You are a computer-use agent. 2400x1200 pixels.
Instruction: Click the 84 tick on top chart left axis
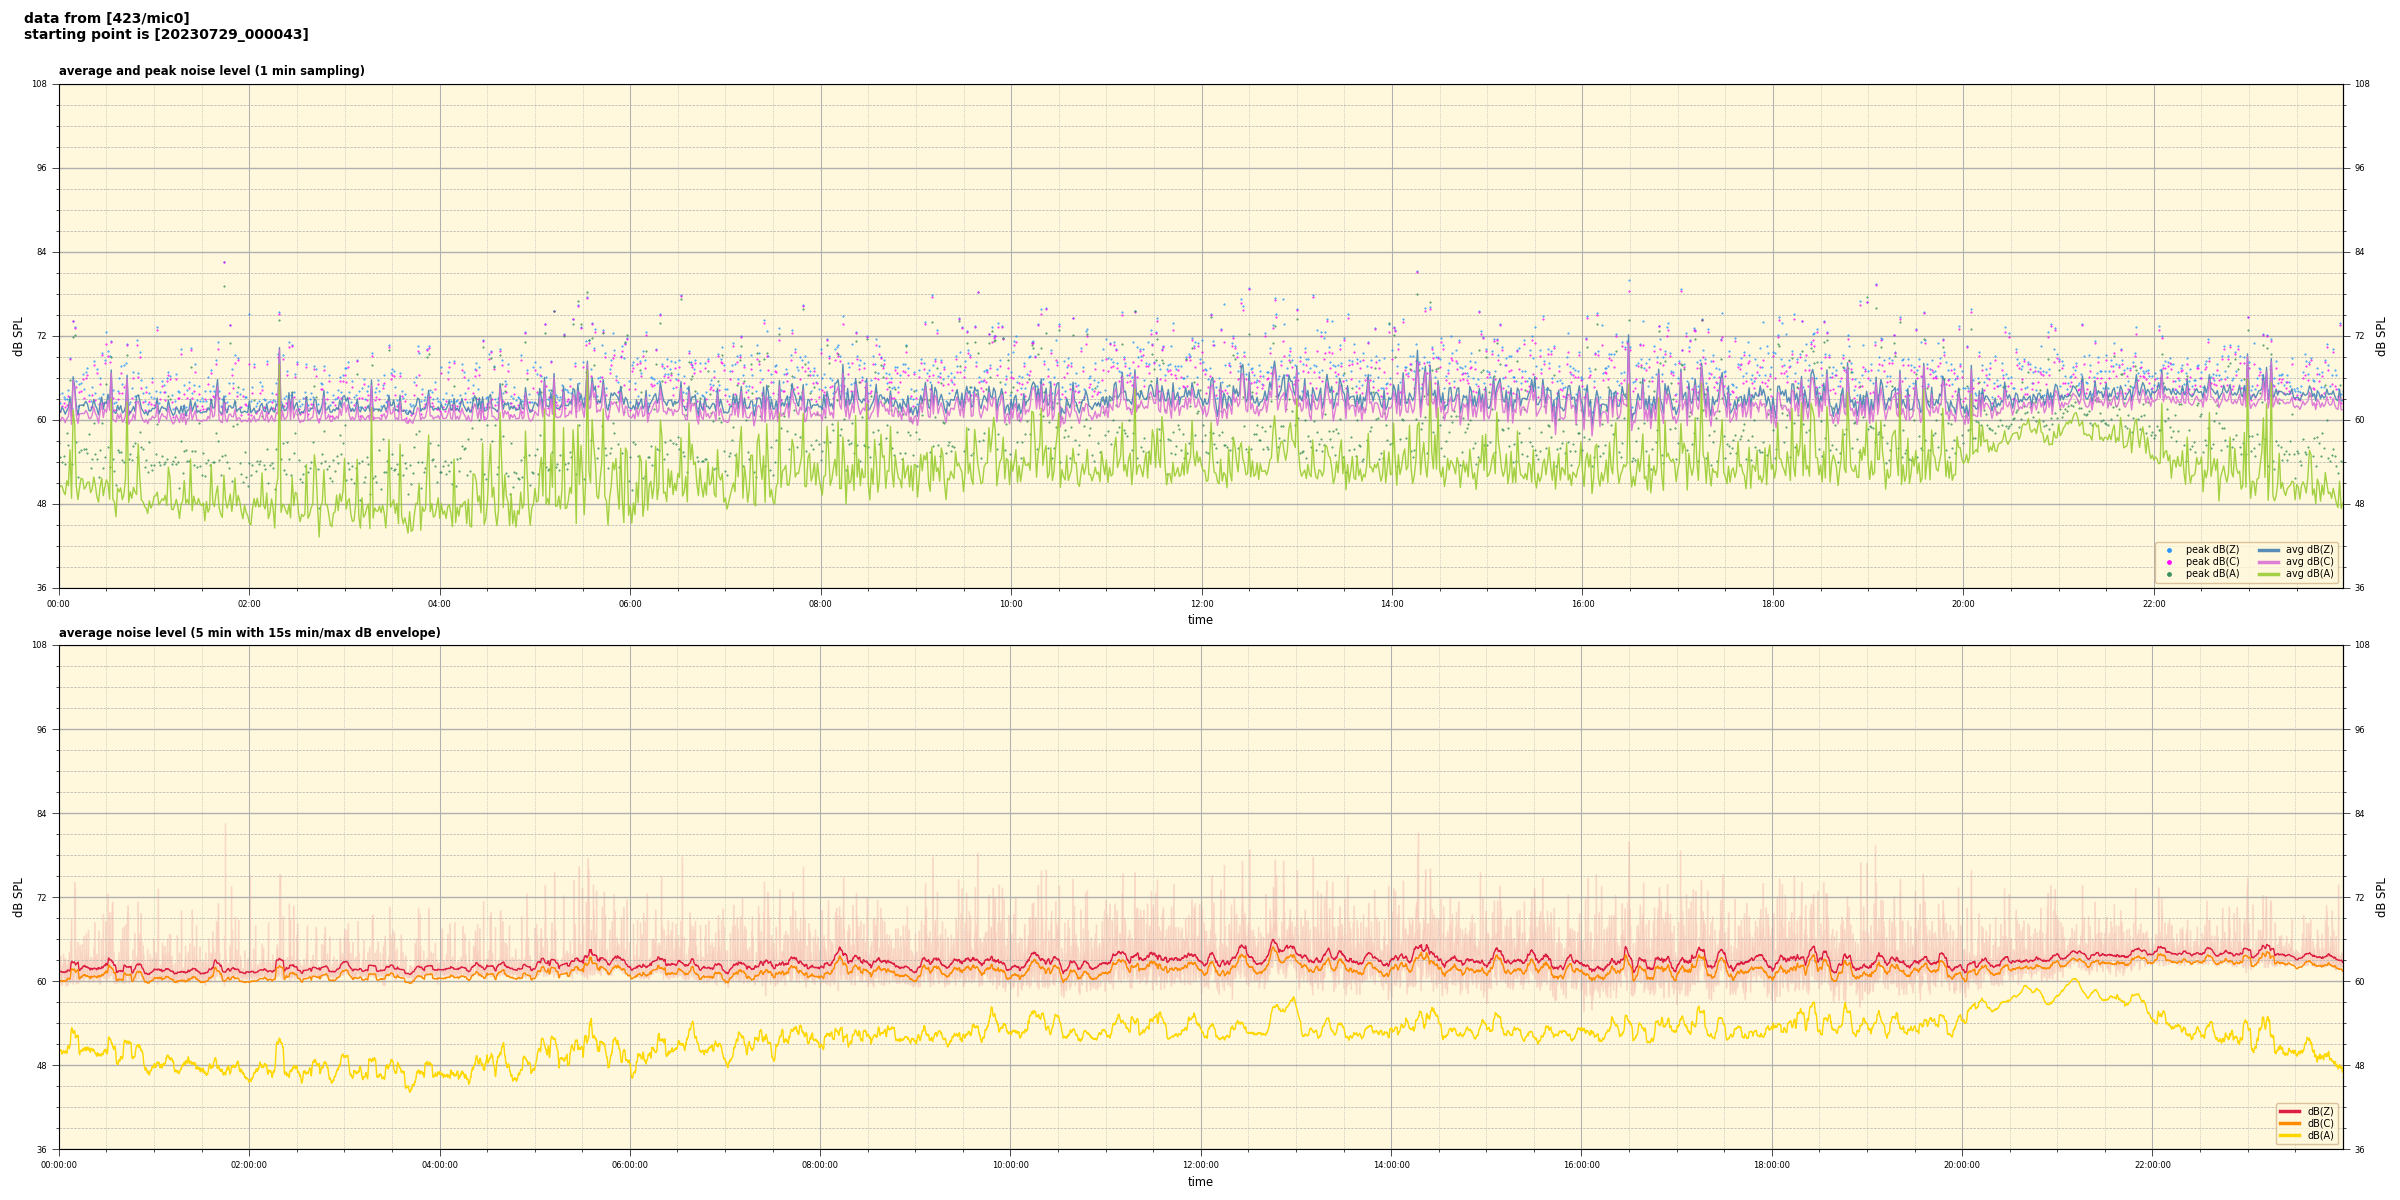pos(42,252)
